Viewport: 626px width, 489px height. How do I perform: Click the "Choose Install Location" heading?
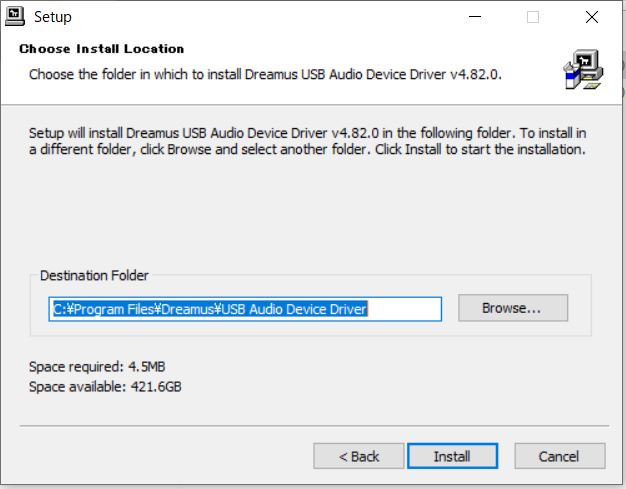click(x=102, y=49)
